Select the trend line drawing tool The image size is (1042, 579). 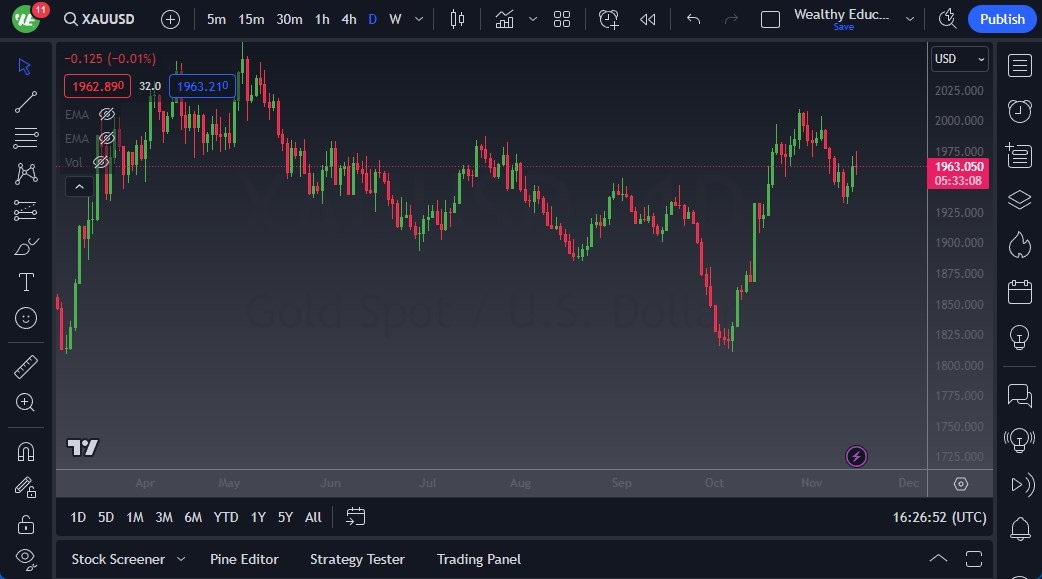(26, 101)
